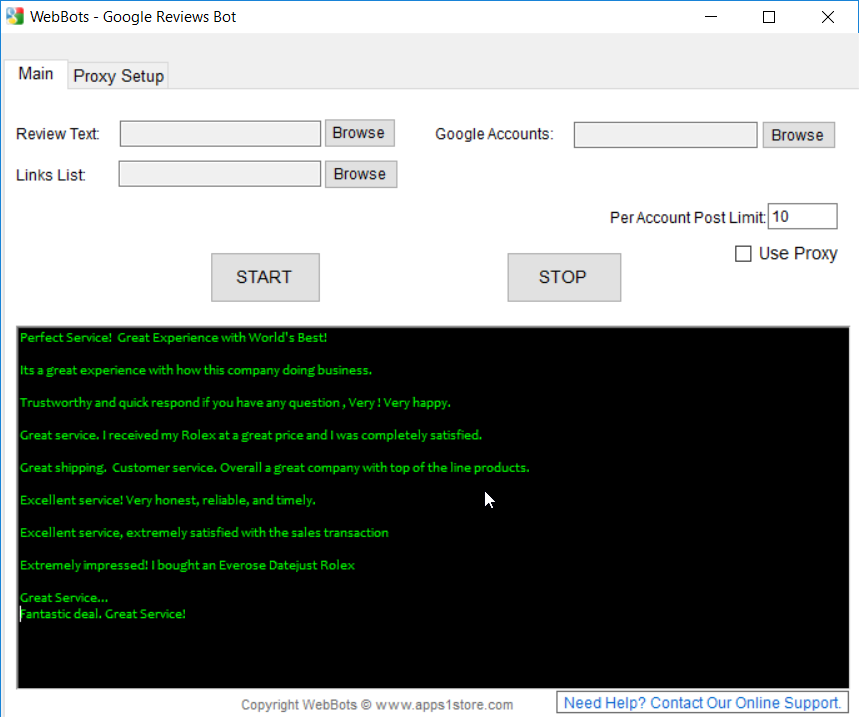
Task: Click the 'Great shipping' review line
Action: coord(274,468)
